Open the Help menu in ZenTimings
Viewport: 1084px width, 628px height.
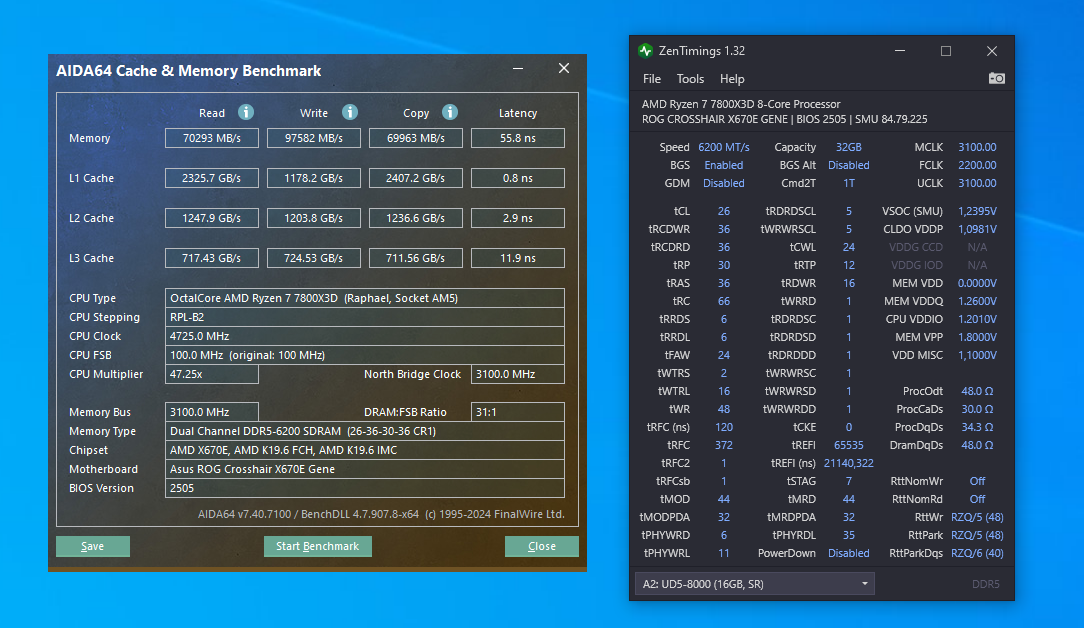coord(732,79)
